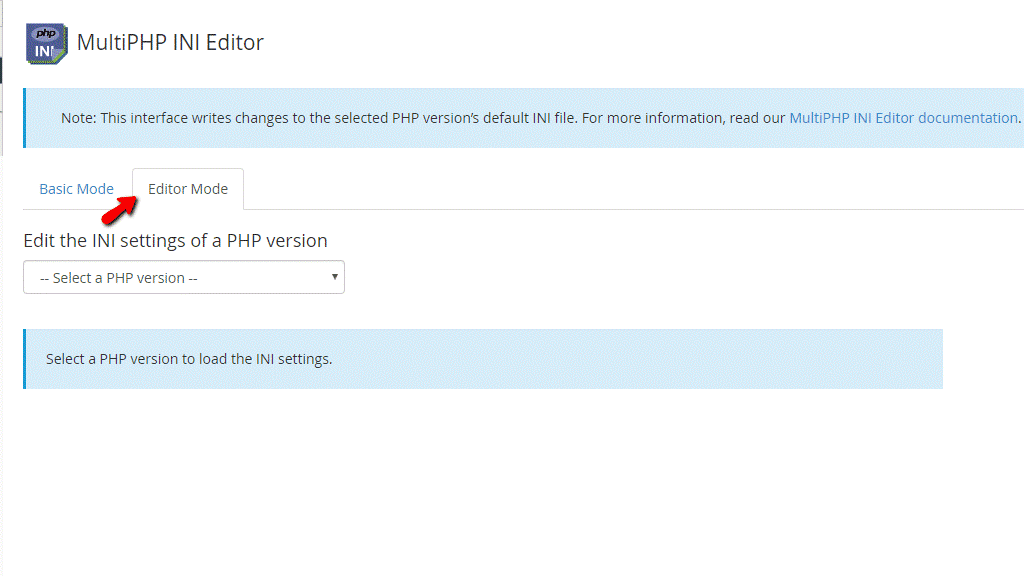Open the MultiPHP INI Editor documentation link
The image size is (1024, 576).
click(x=903, y=118)
